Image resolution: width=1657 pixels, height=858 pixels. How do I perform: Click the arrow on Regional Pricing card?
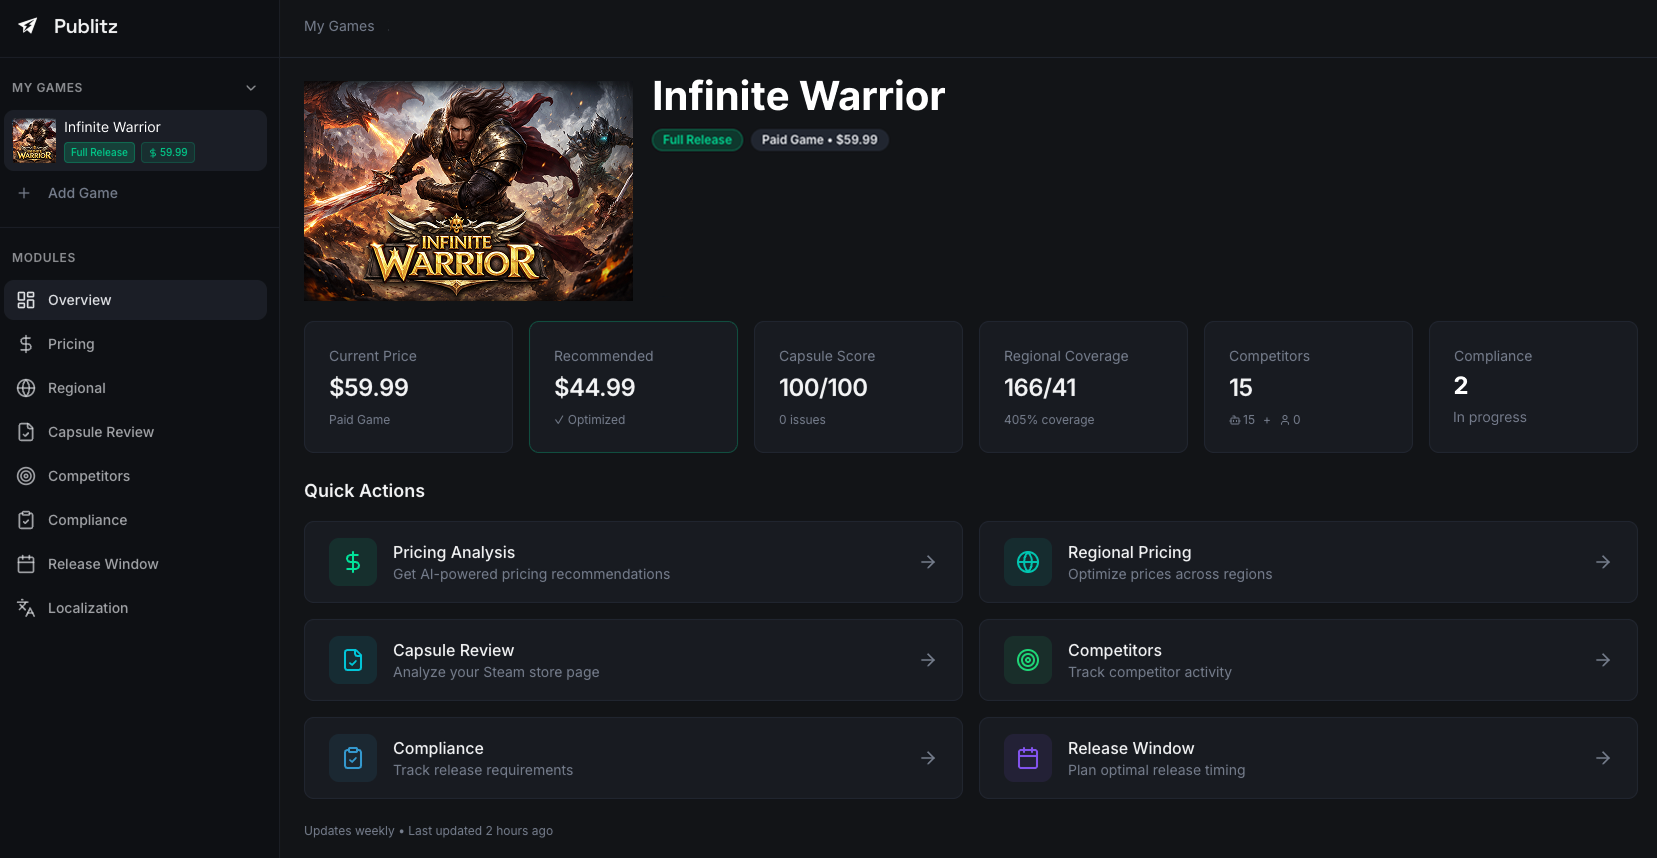1603,562
